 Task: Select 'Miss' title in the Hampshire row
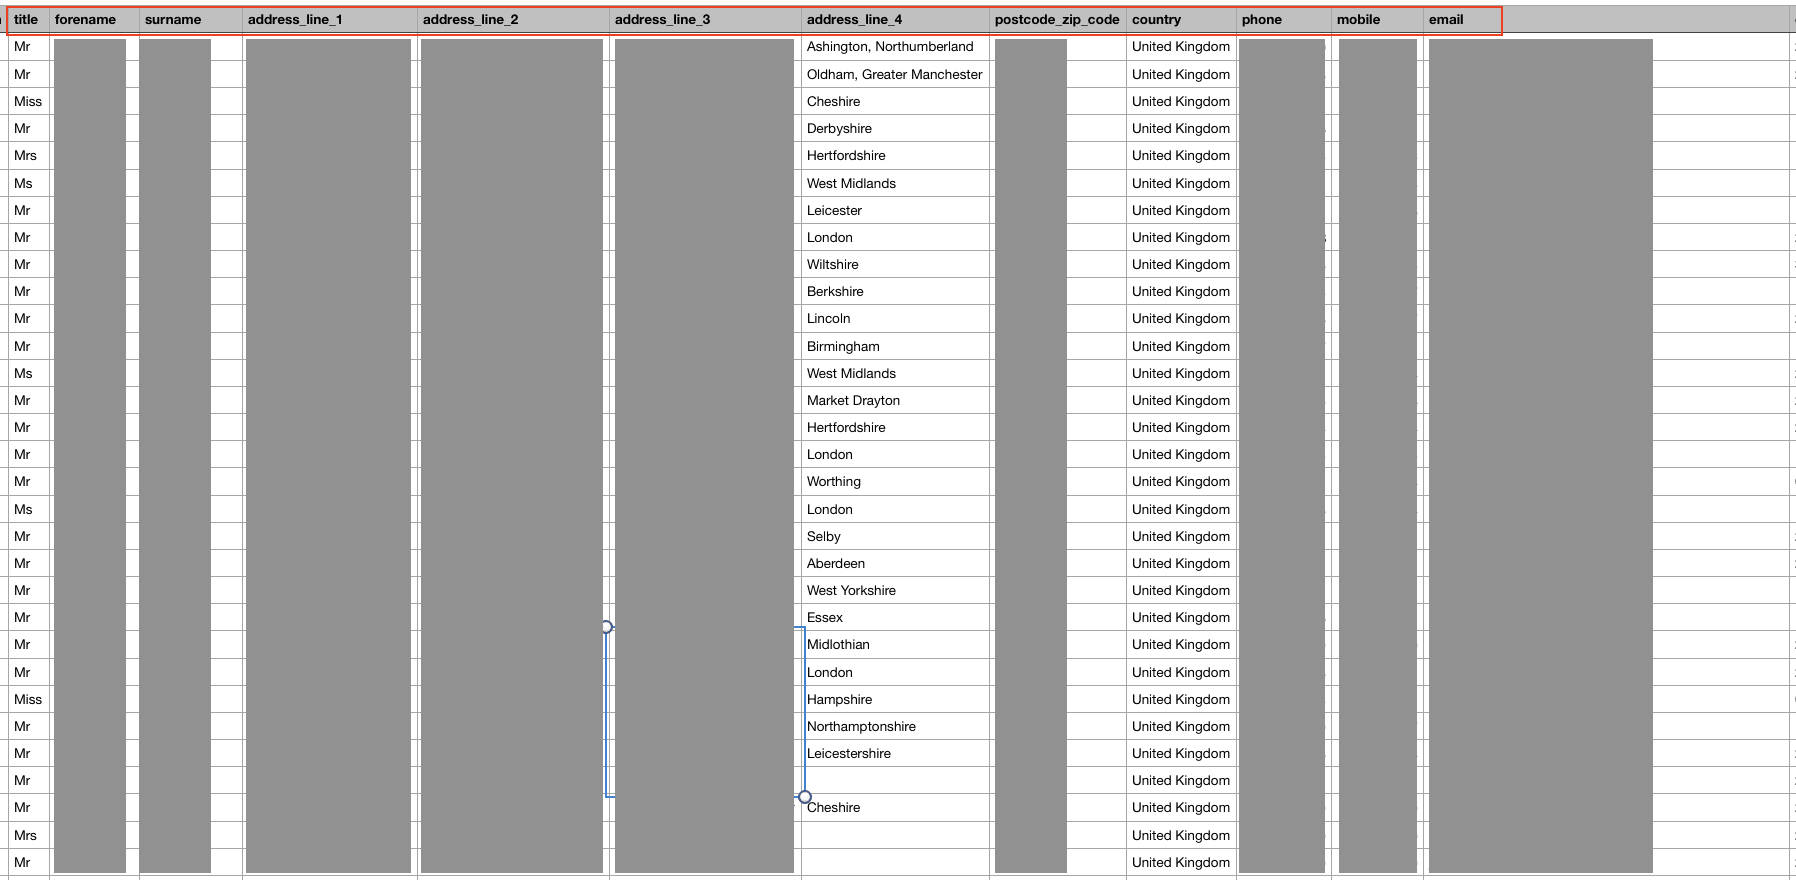(x=28, y=699)
